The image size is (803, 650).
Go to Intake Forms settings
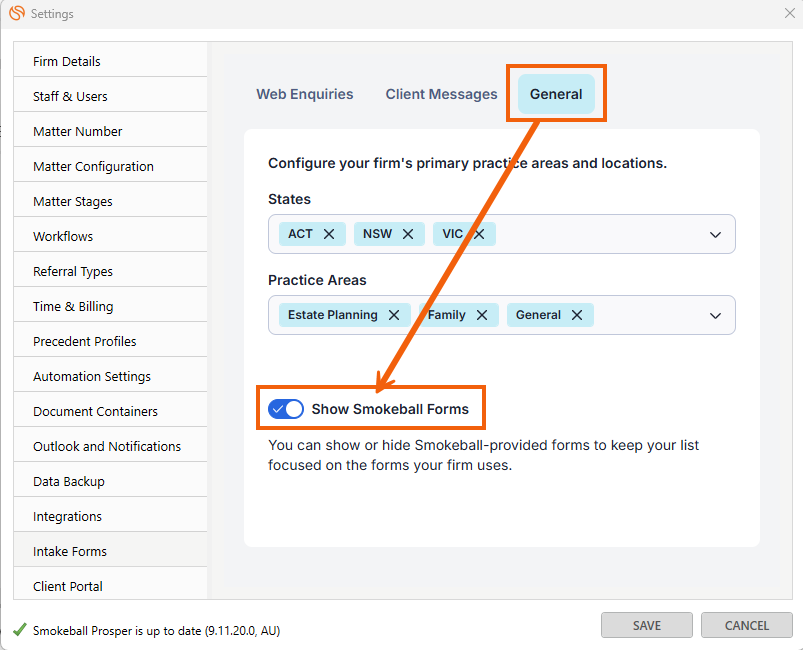(70, 551)
